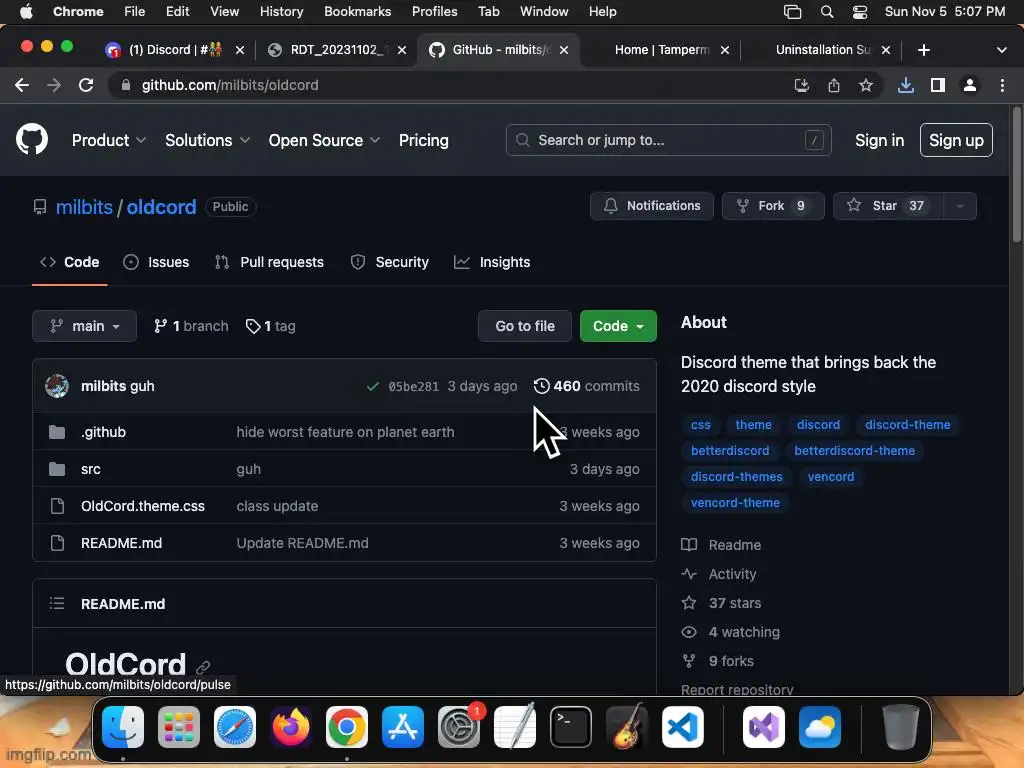The image size is (1024, 768).
Task: Open Spotlight search in menu bar
Action: point(827,12)
